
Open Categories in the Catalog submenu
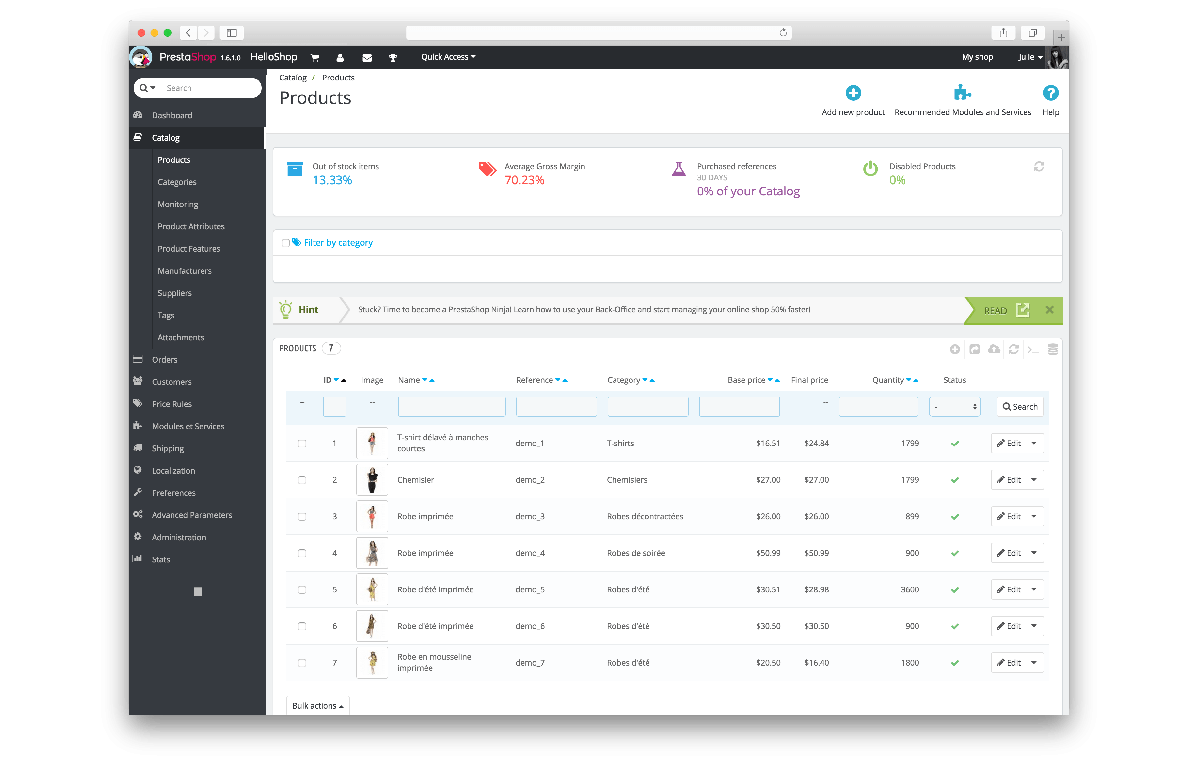[x=177, y=182]
